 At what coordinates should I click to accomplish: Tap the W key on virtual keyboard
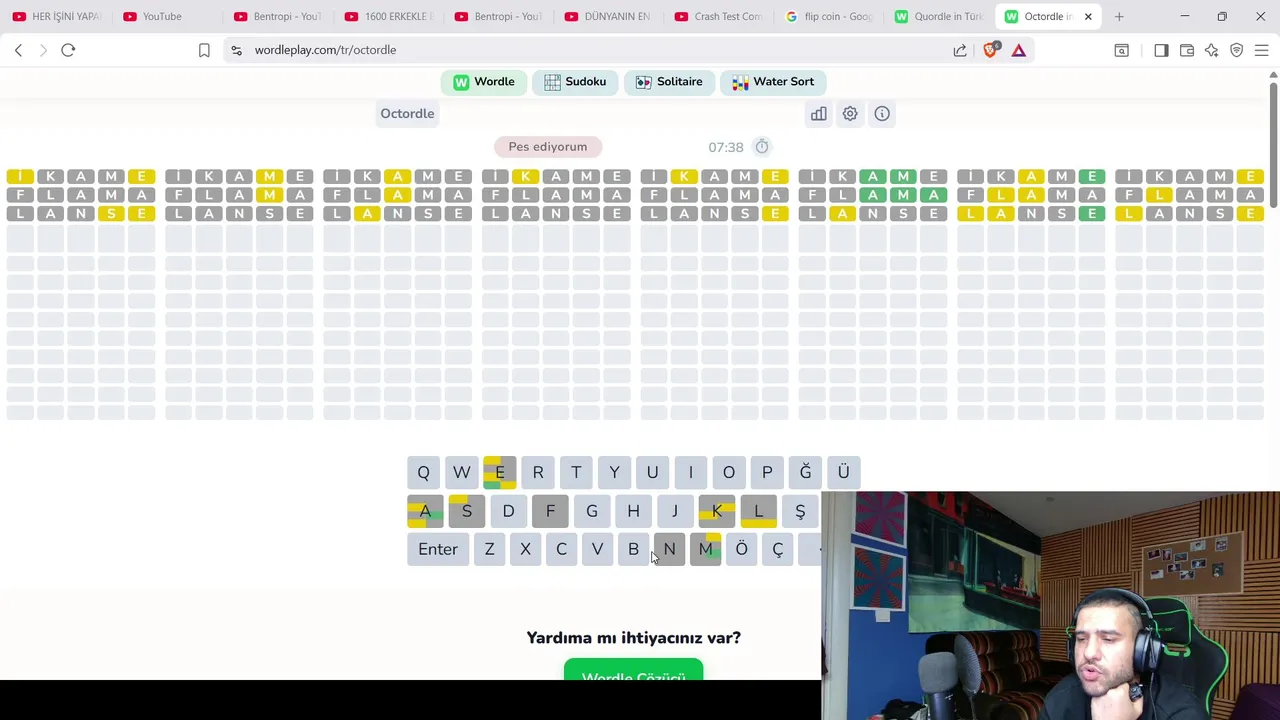(461, 472)
